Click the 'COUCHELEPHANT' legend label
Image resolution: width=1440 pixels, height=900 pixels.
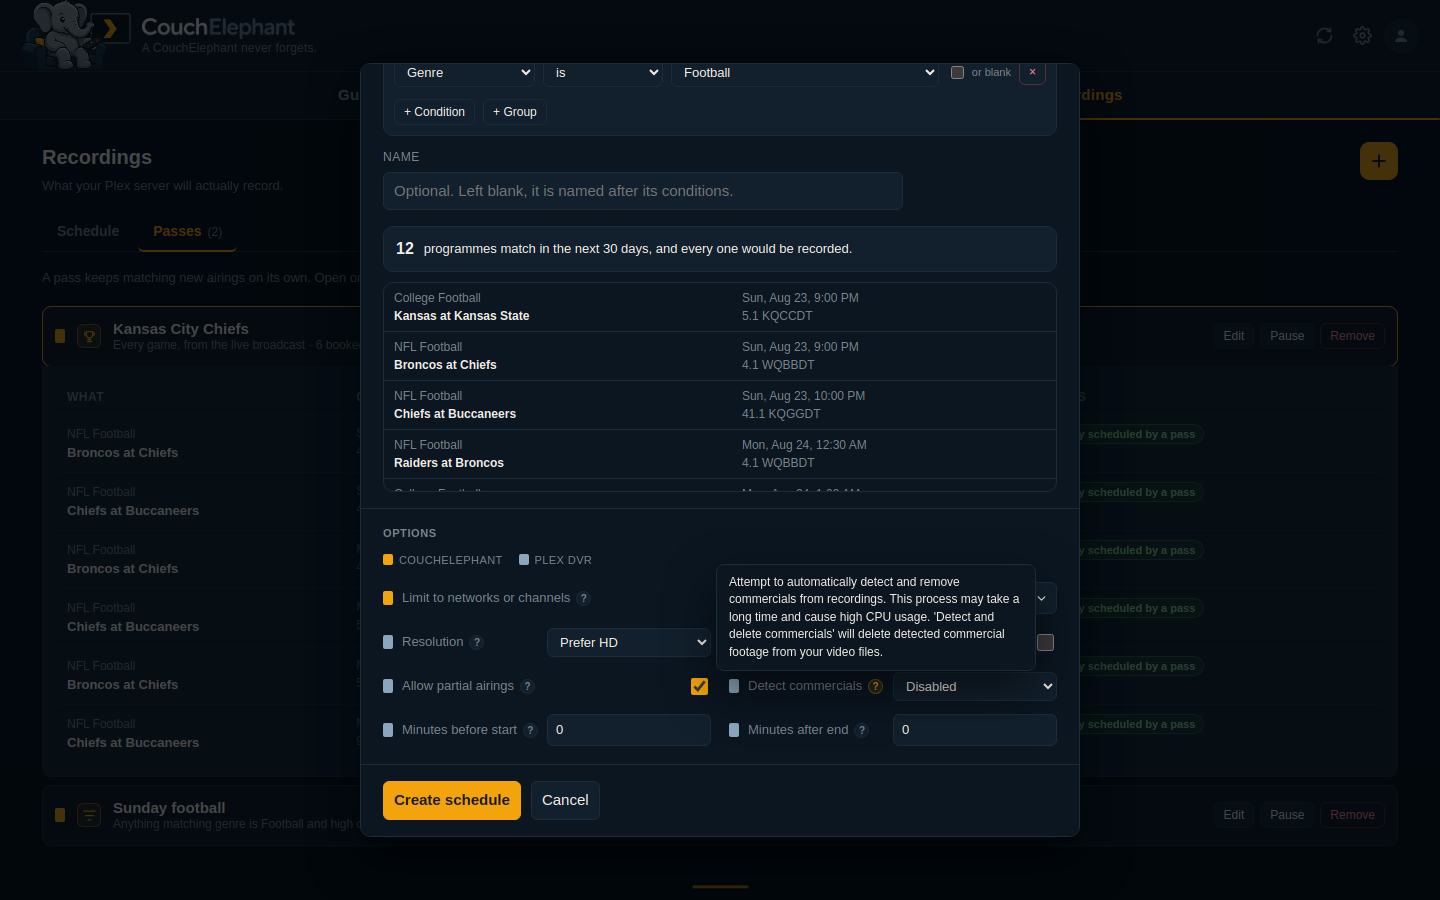pyautogui.click(x=450, y=560)
